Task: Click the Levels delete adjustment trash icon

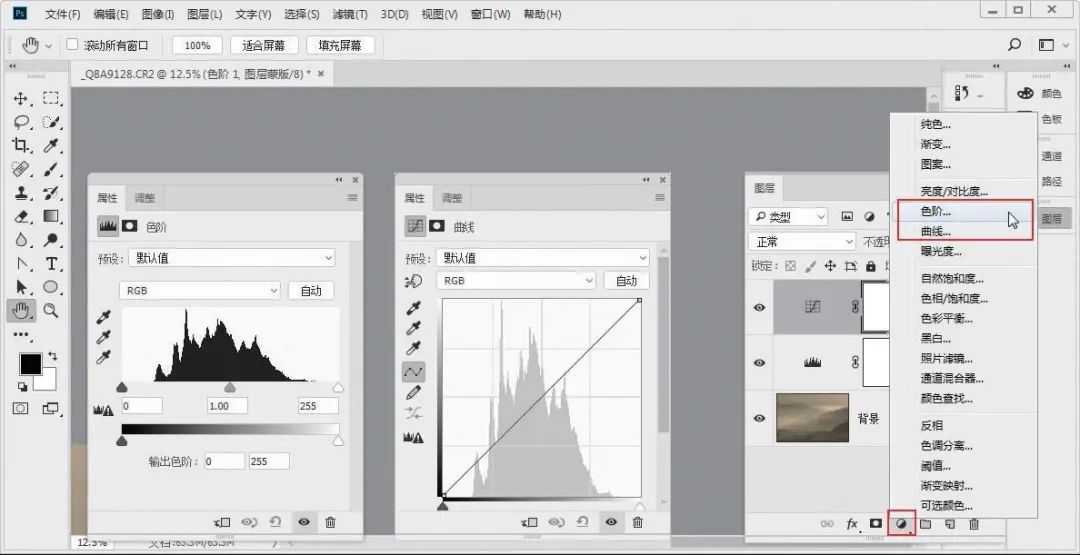Action: click(x=330, y=523)
